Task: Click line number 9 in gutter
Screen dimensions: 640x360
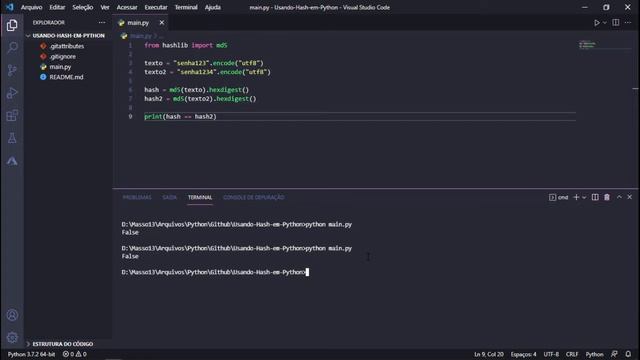Action: click(x=130, y=117)
